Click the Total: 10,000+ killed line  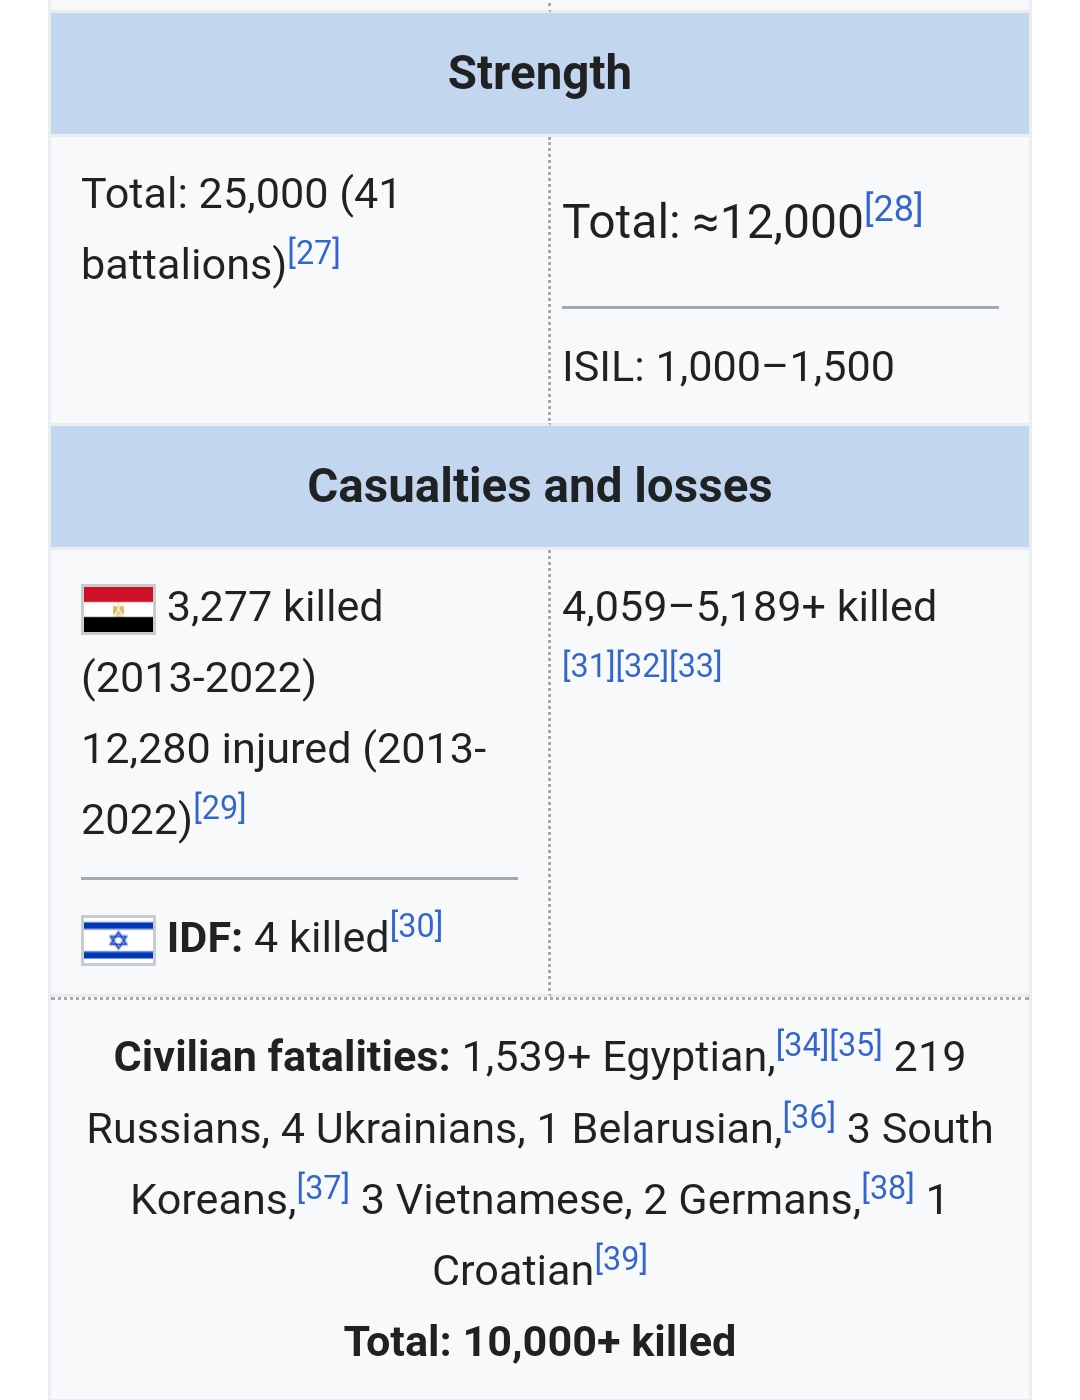(540, 1342)
